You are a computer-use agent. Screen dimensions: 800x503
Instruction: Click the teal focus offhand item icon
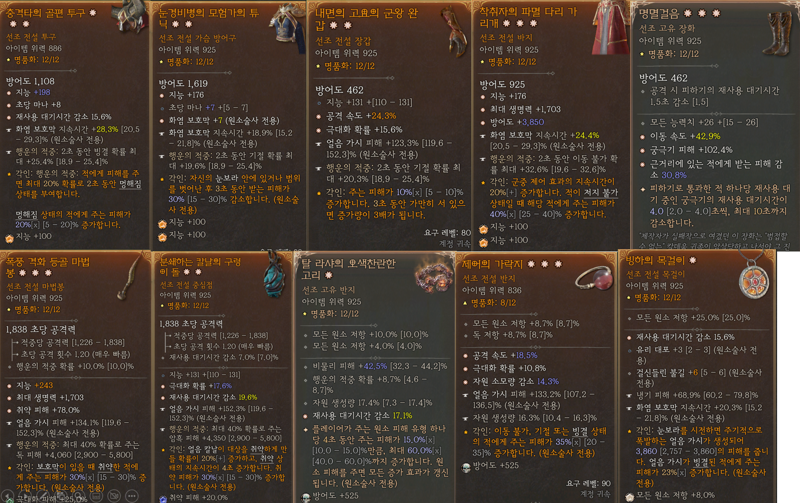coord(277,274)
